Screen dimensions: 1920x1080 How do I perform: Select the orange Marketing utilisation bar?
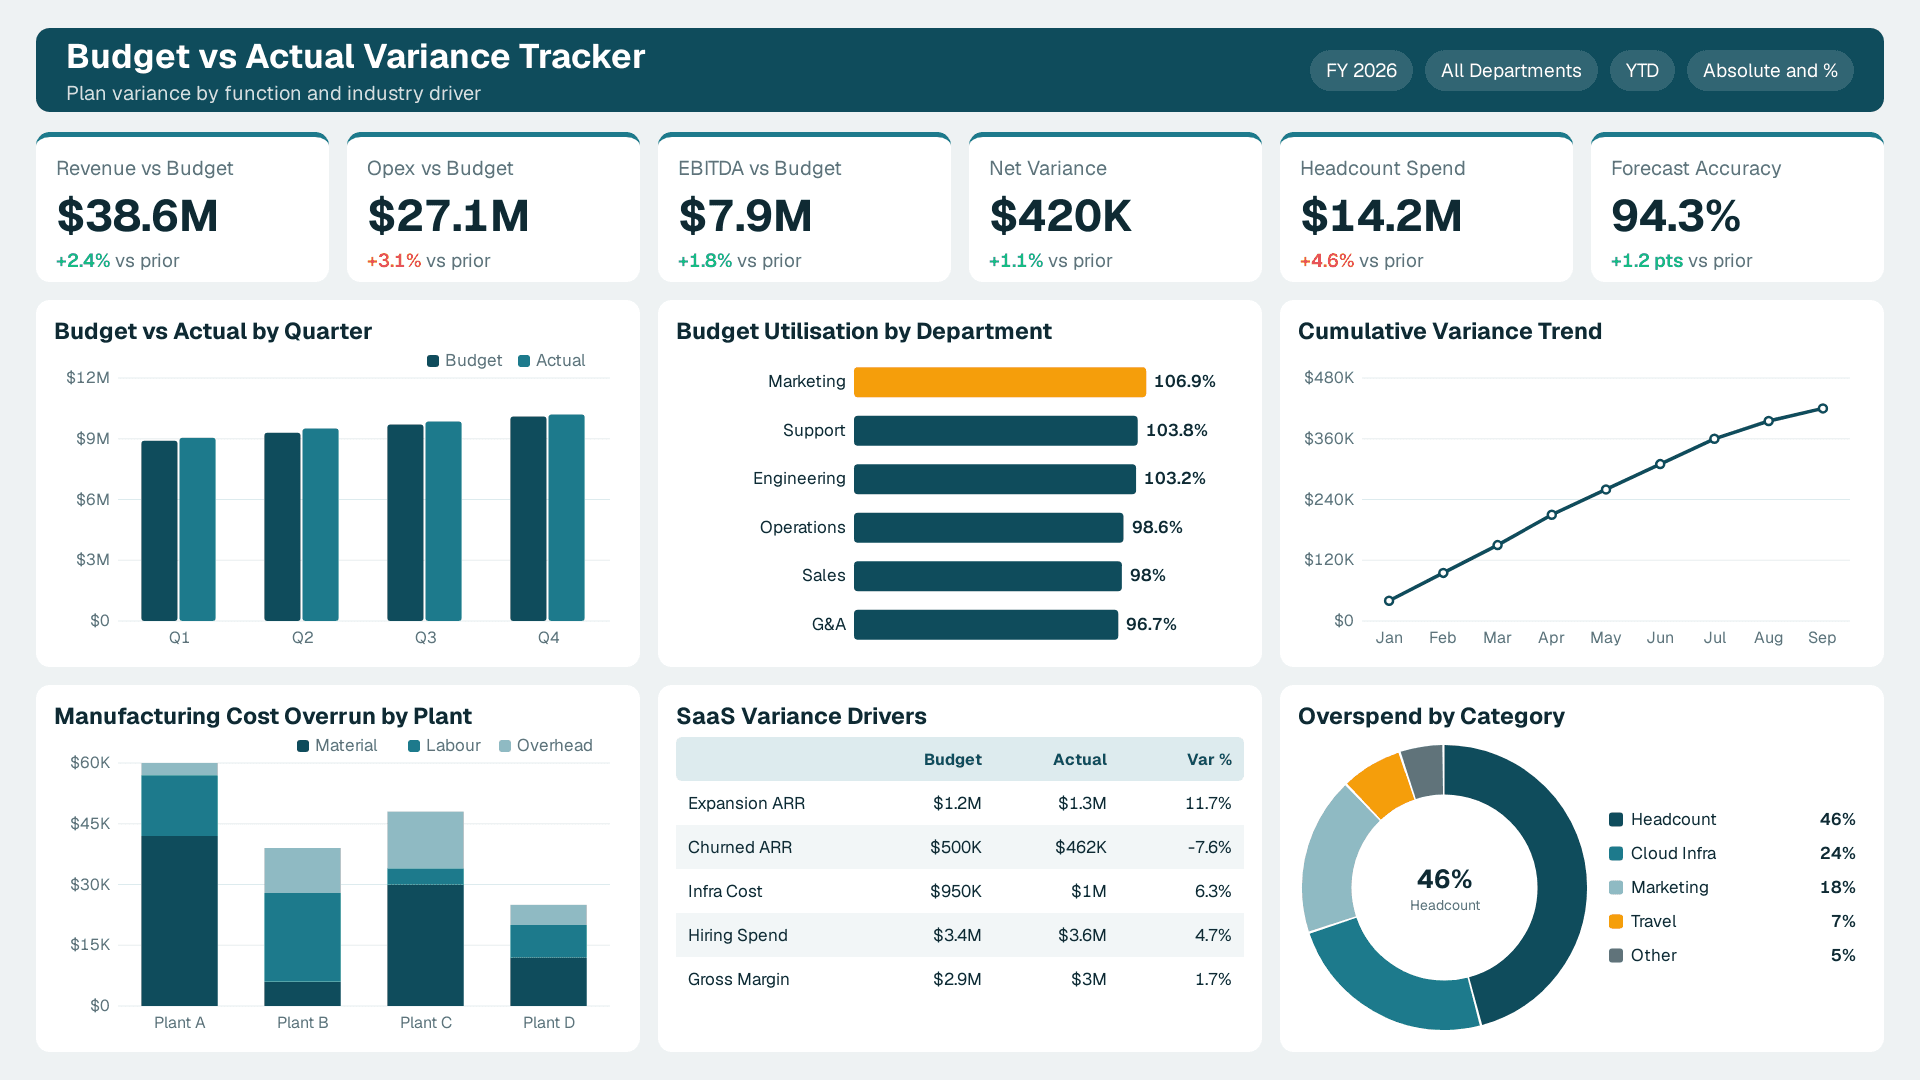[x=1000, y=382]
